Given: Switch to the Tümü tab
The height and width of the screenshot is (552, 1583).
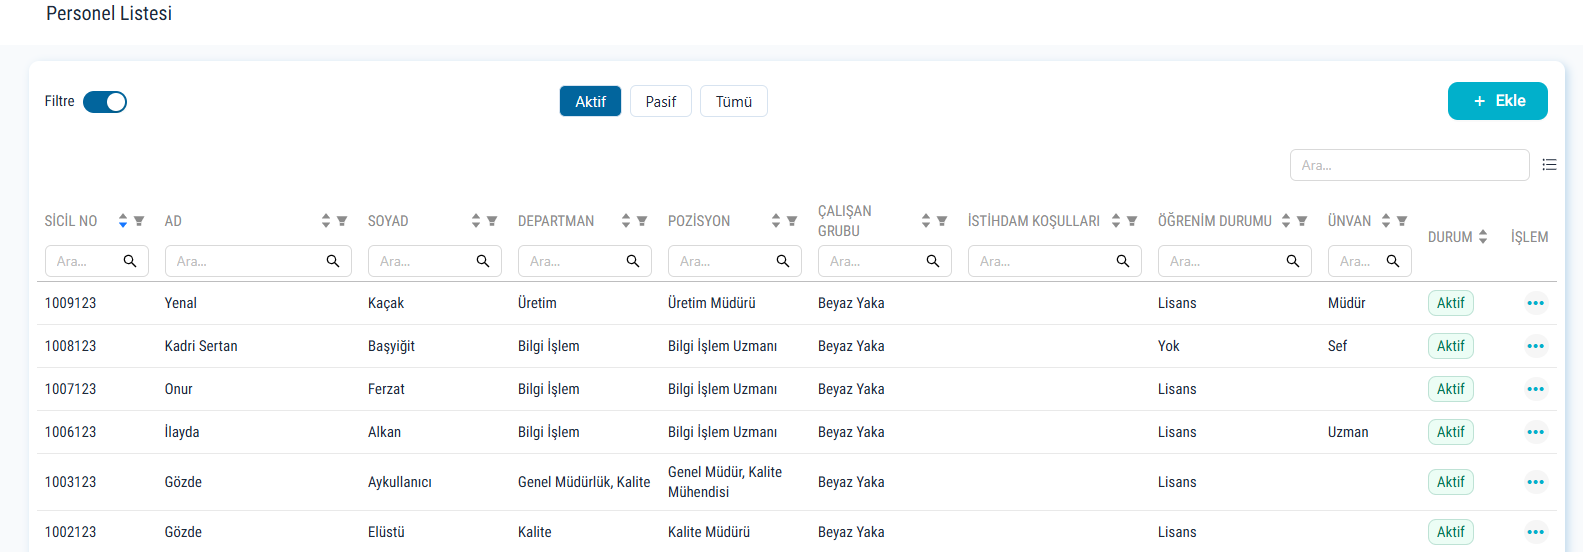Looking at the screenshot, I should [x=734, y=101].
